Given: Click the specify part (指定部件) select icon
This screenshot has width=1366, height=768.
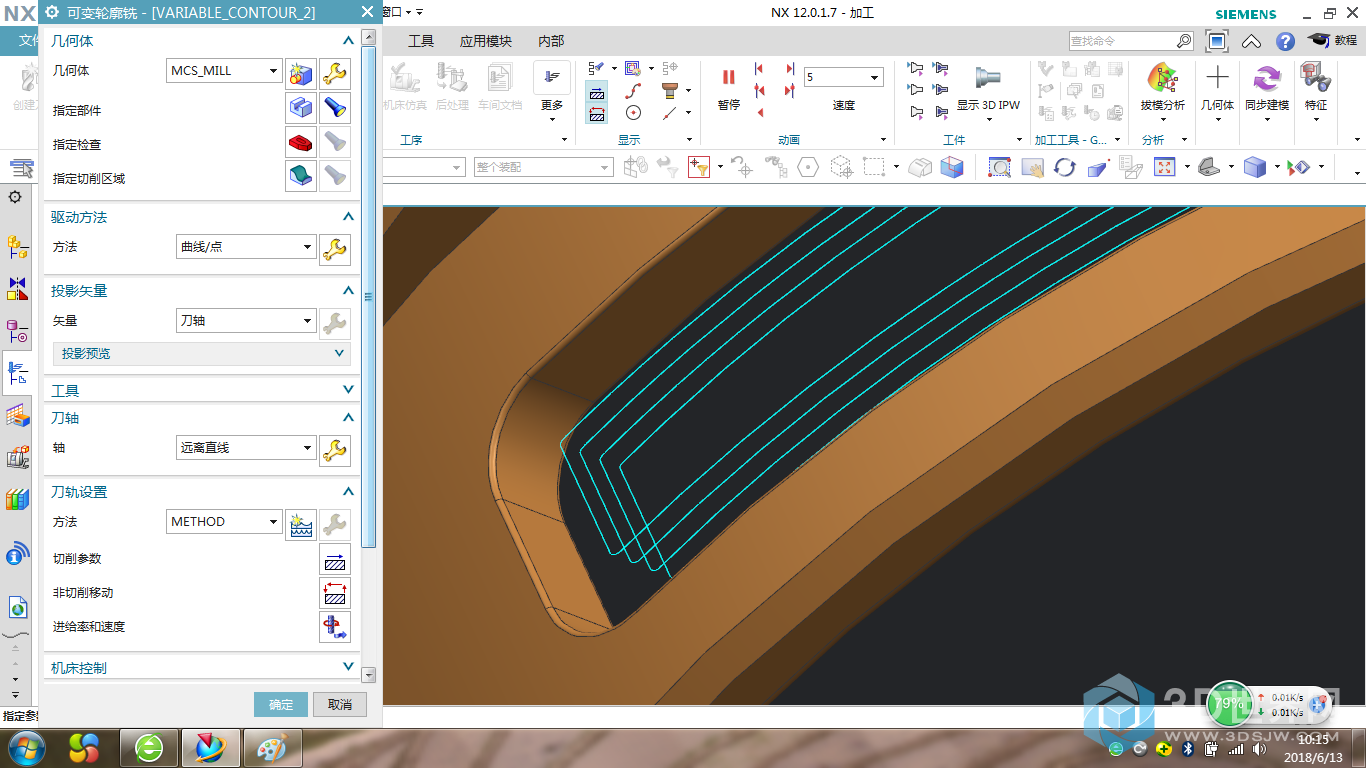Looking at the screenshot, I should coord(301,107).
